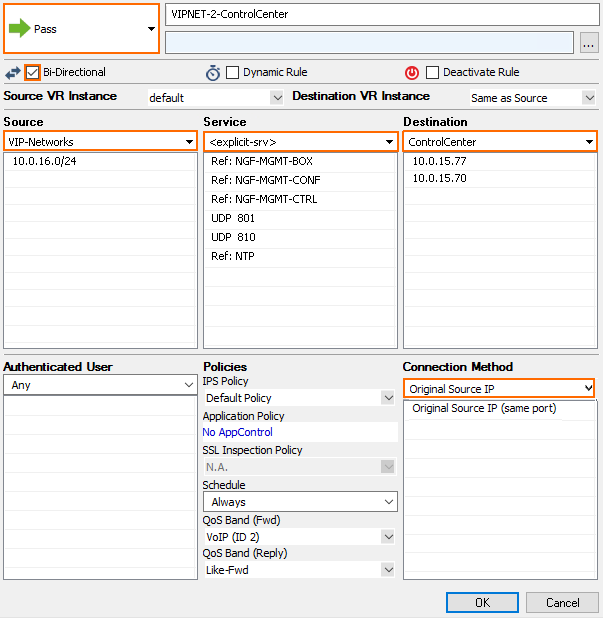Viewport: 603px width, 618px height.
Task: Select source entry 10.0.16.0/24
Action: pyautogui.click(x=100, y=161)
